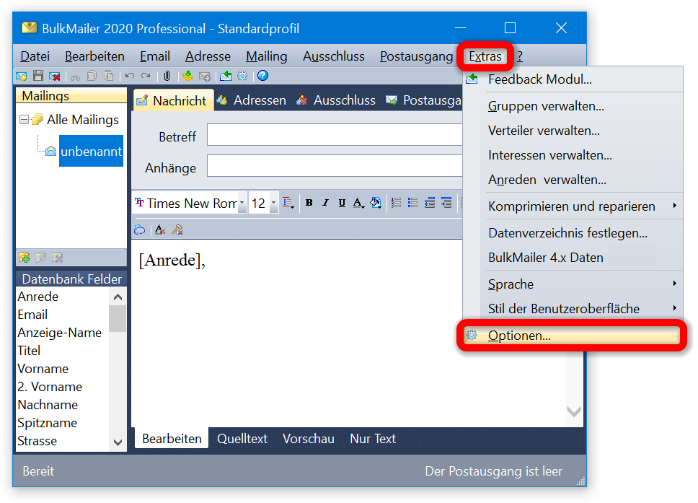This screenshot has height=503, width=698.
Task: Click the import addresses green arrow icon
Action: coord(187,76)
